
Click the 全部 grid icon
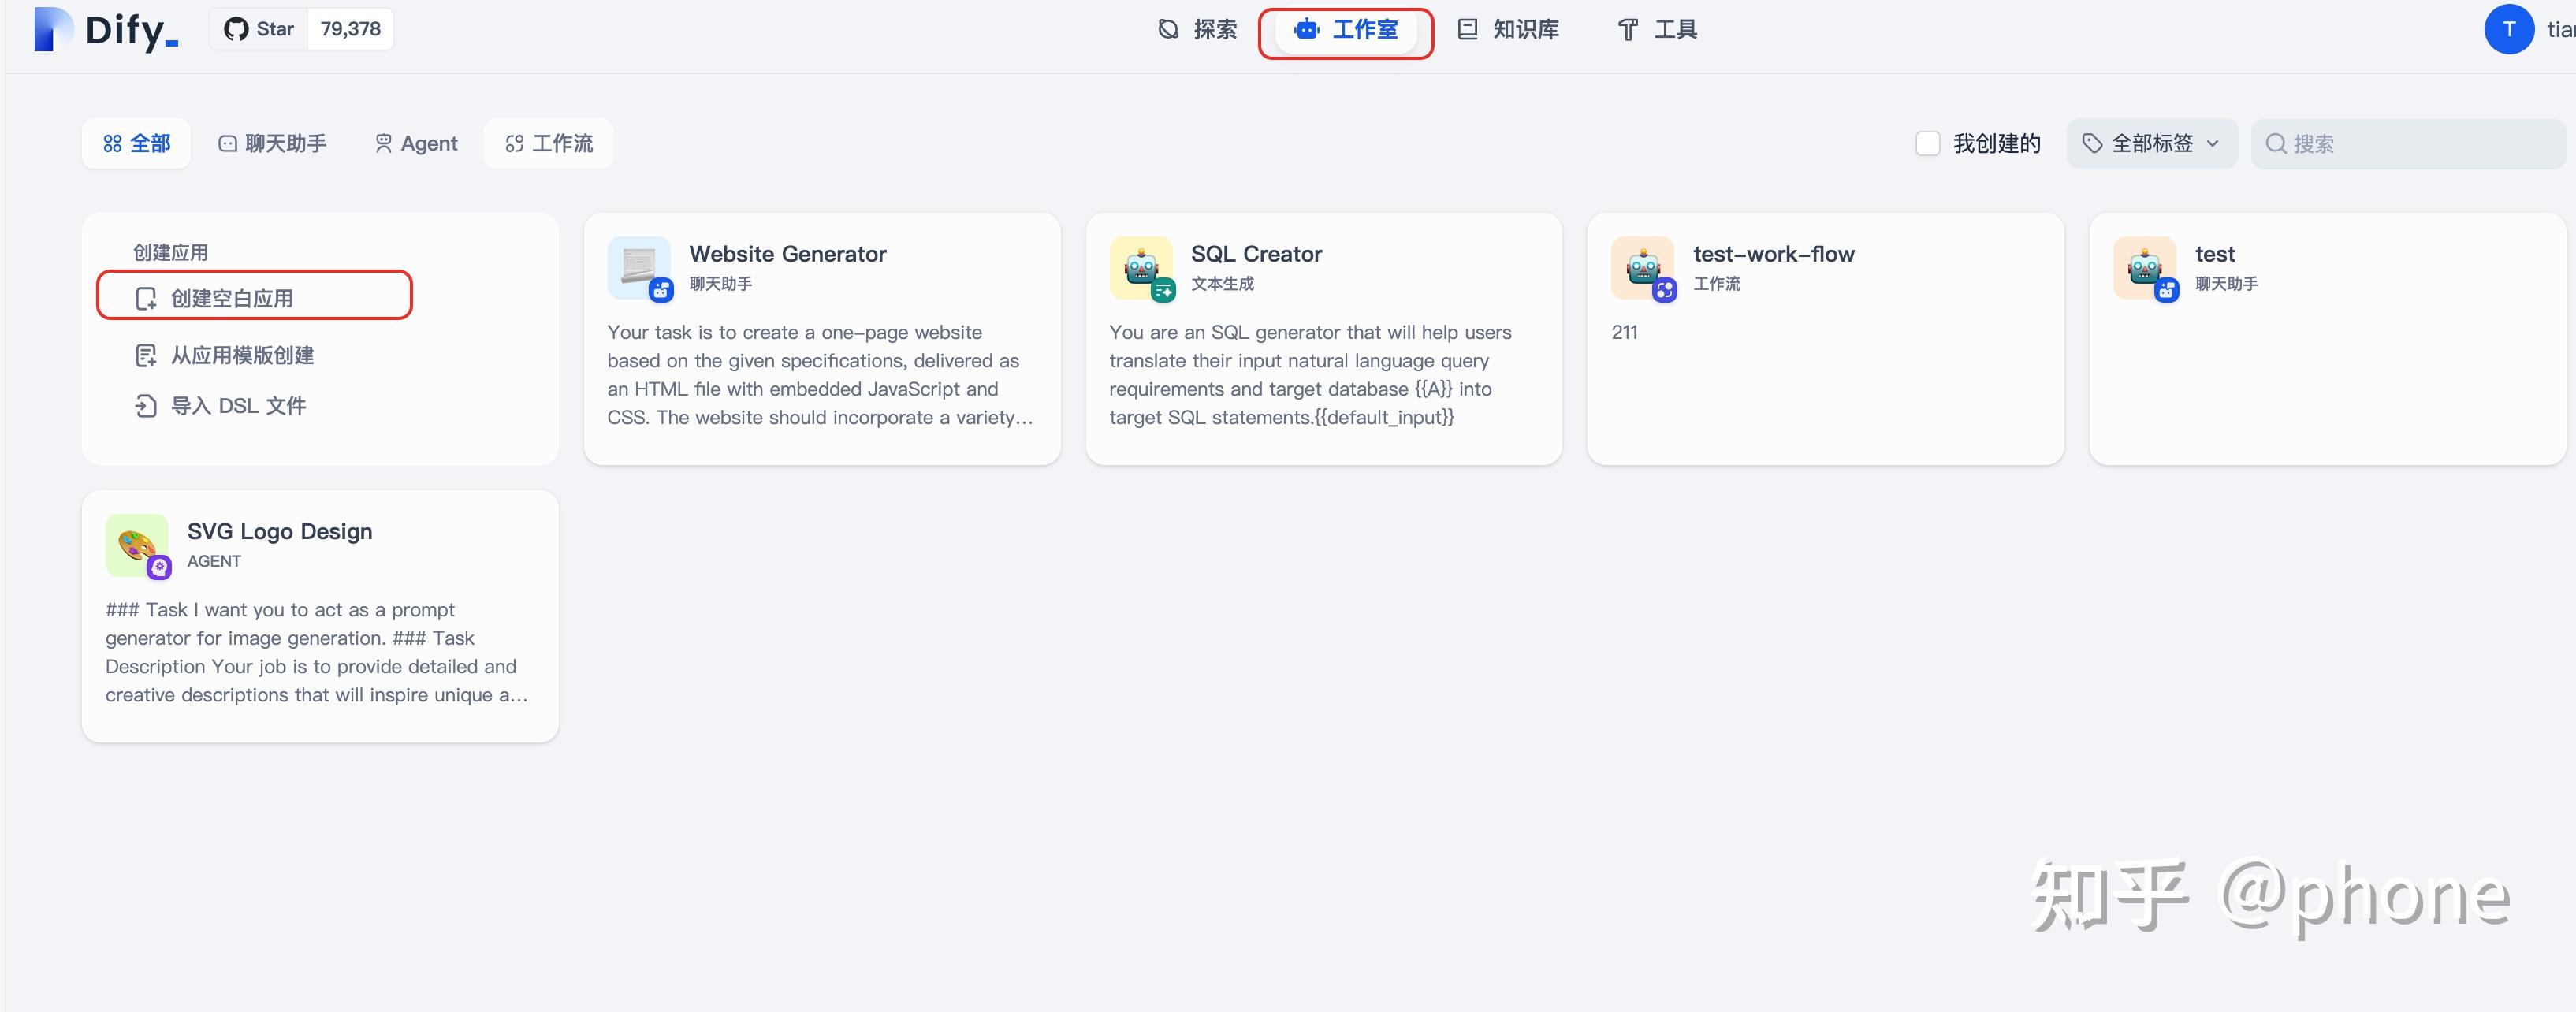[x=113, y=144]
